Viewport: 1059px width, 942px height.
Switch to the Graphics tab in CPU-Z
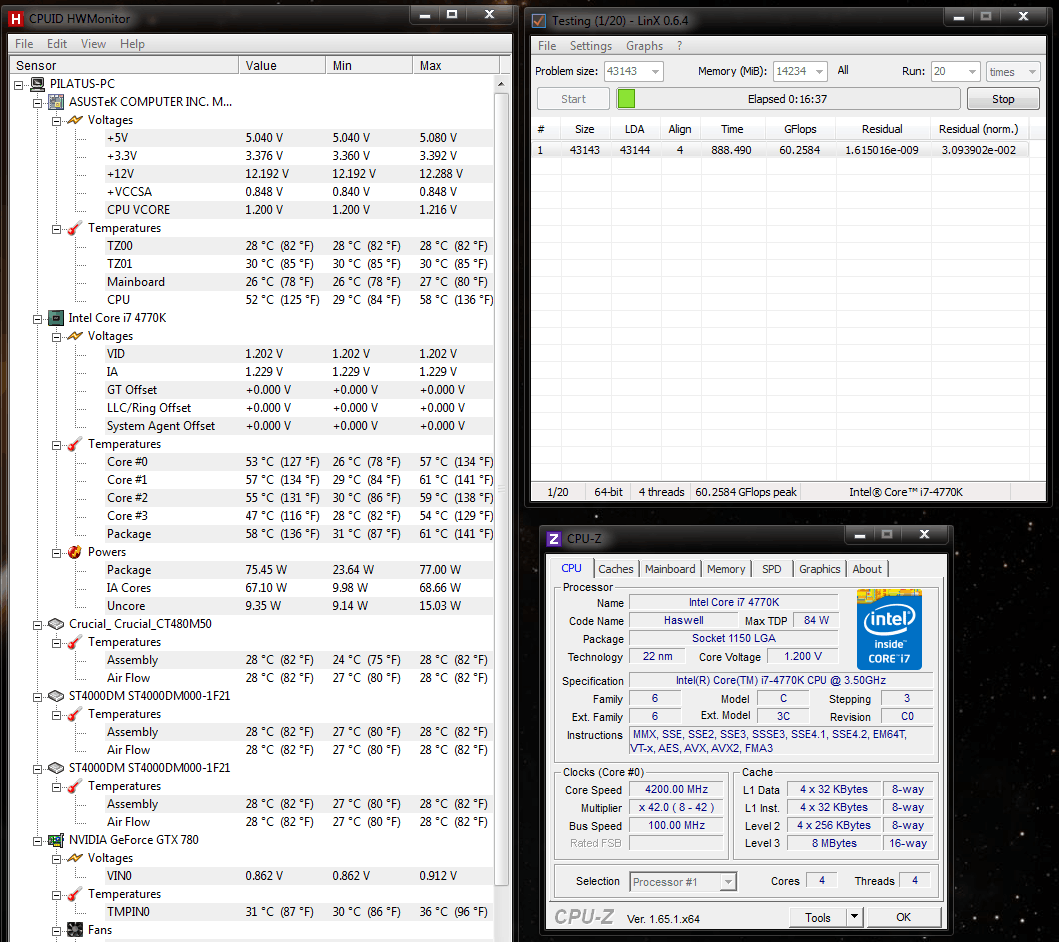point(819,569)
